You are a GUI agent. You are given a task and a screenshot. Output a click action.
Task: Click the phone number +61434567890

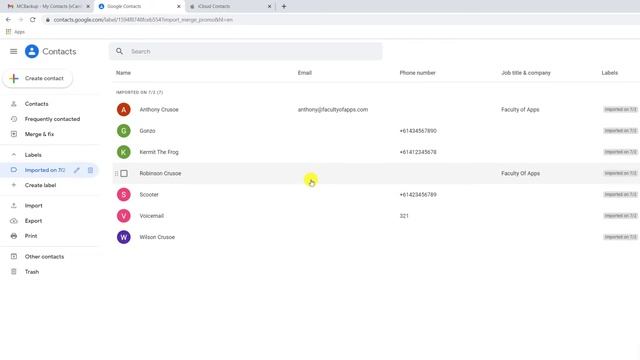coord(418,131)
